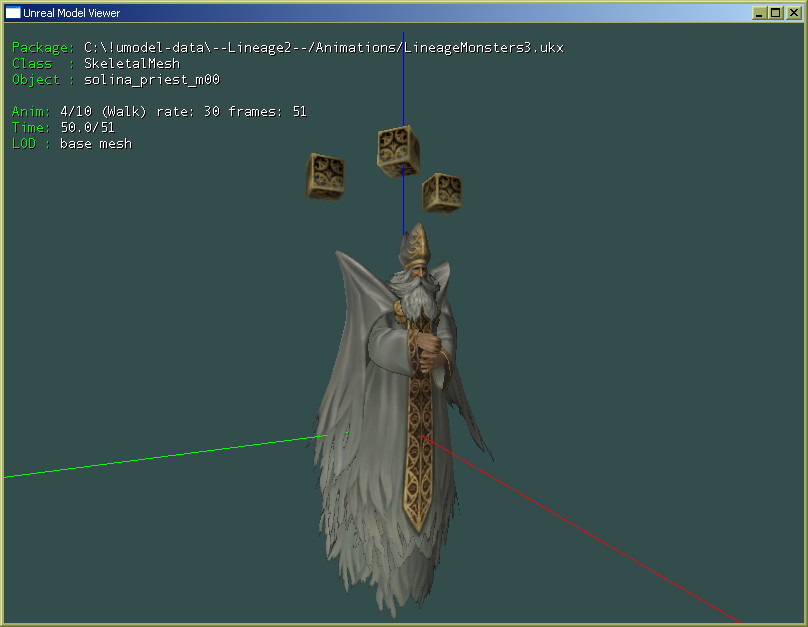The height and width of the screenshot is (627, 808).
Task: Click the window icon in title bar
Action: [13, 13]
